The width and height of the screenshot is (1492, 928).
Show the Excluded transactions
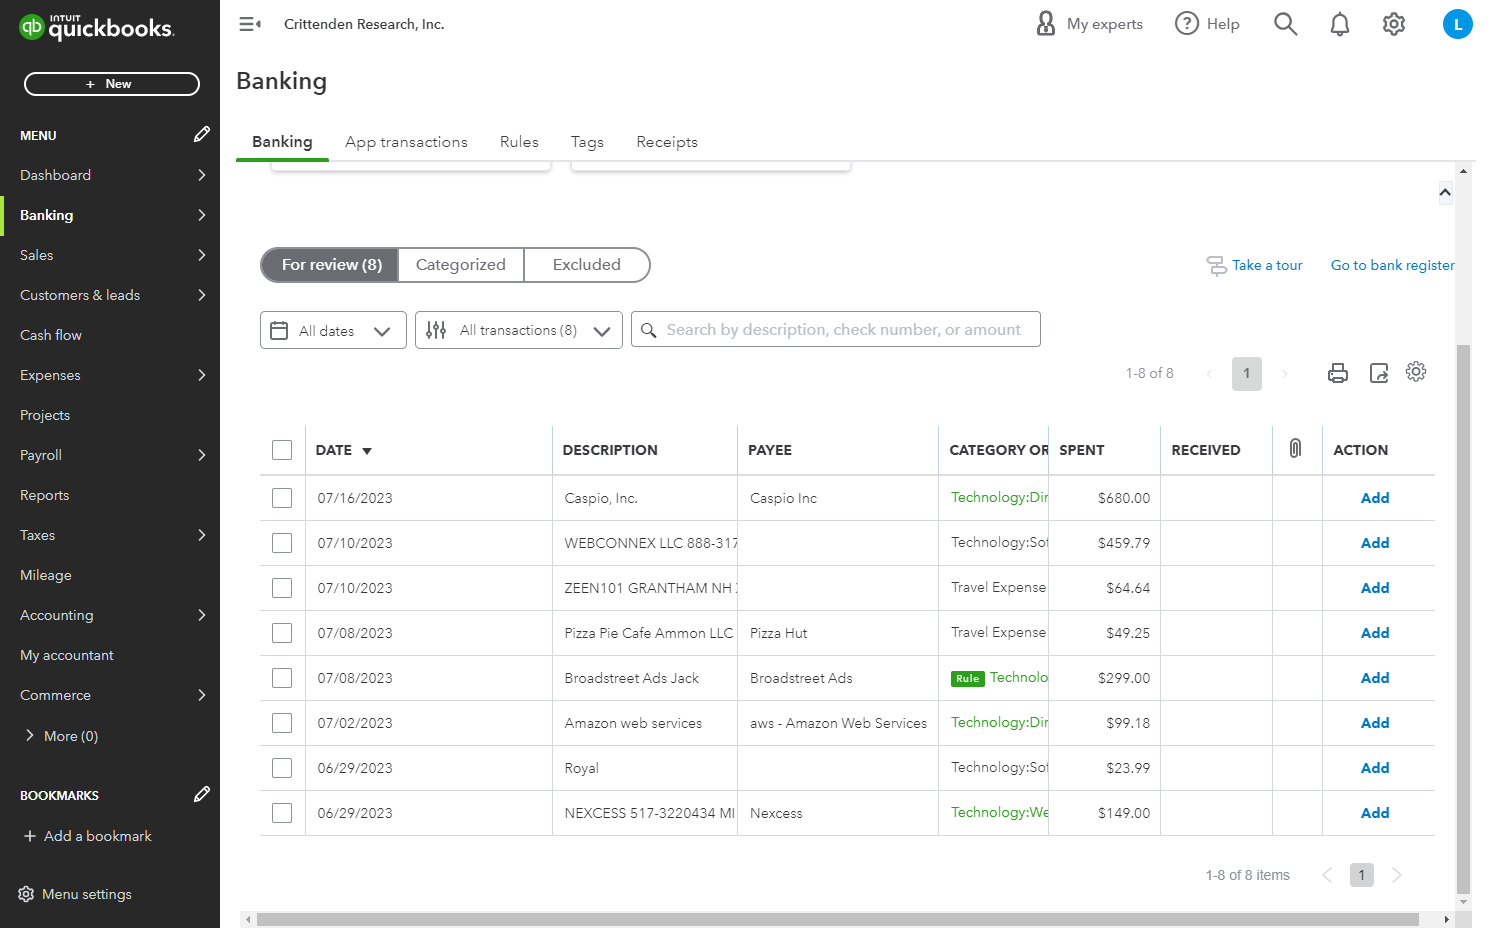[x=587, y=265]
